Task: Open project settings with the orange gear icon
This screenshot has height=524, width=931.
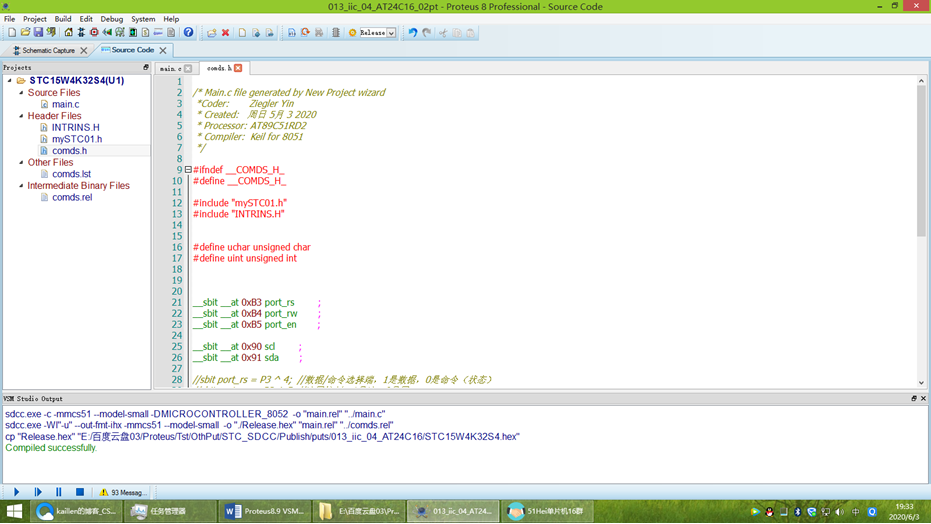Action: 352,33
